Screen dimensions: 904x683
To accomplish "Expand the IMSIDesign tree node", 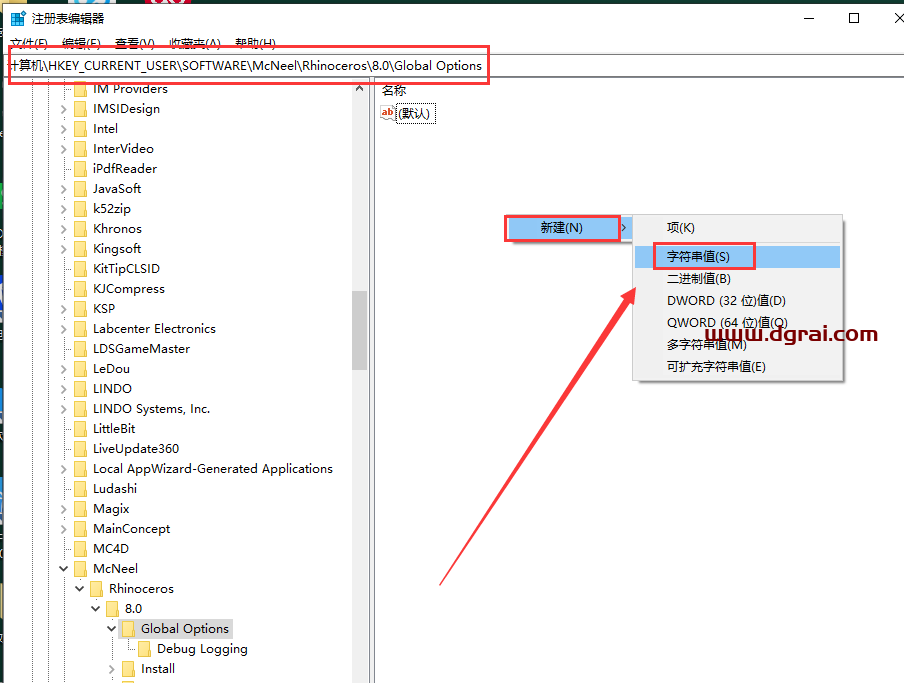I will pos(64,109).
